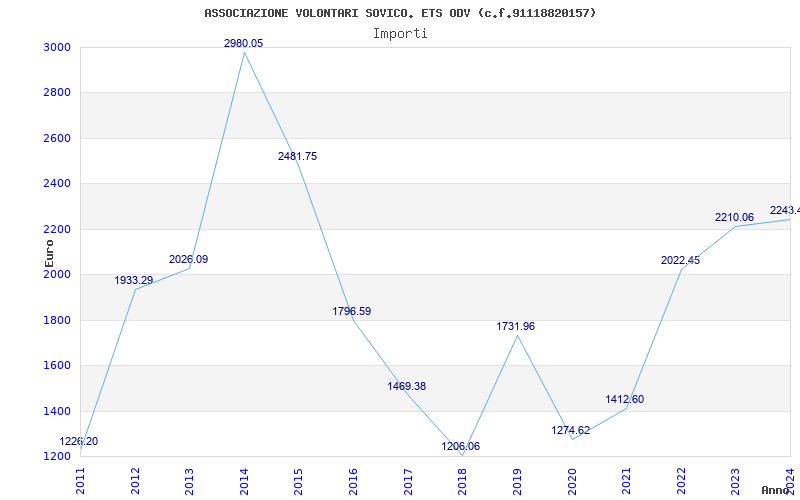
Task: Click the 3000 y-axis tick label
Action: coord(57,47)
